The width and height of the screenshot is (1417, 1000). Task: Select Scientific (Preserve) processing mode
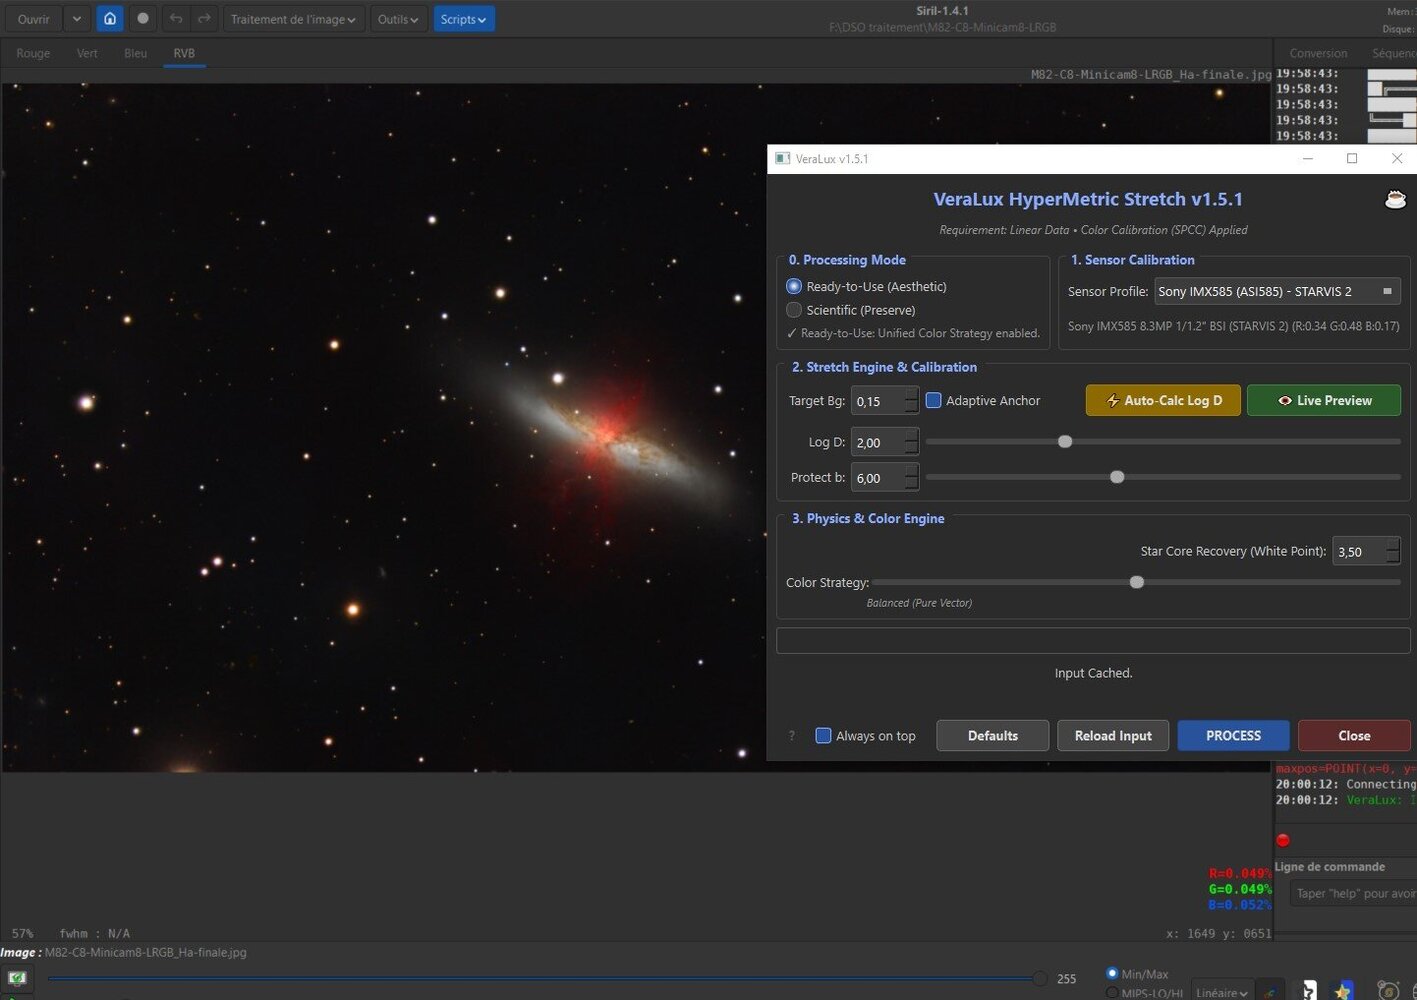coord(795,310)
